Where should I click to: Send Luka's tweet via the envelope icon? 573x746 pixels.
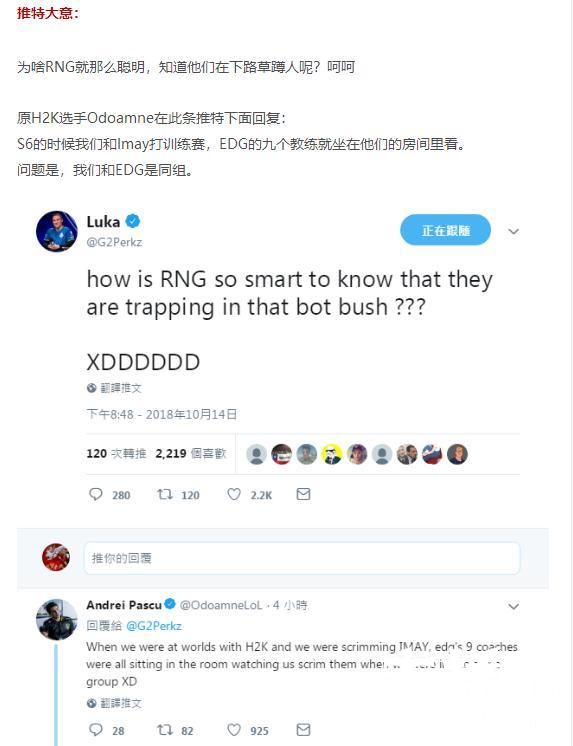303,494
